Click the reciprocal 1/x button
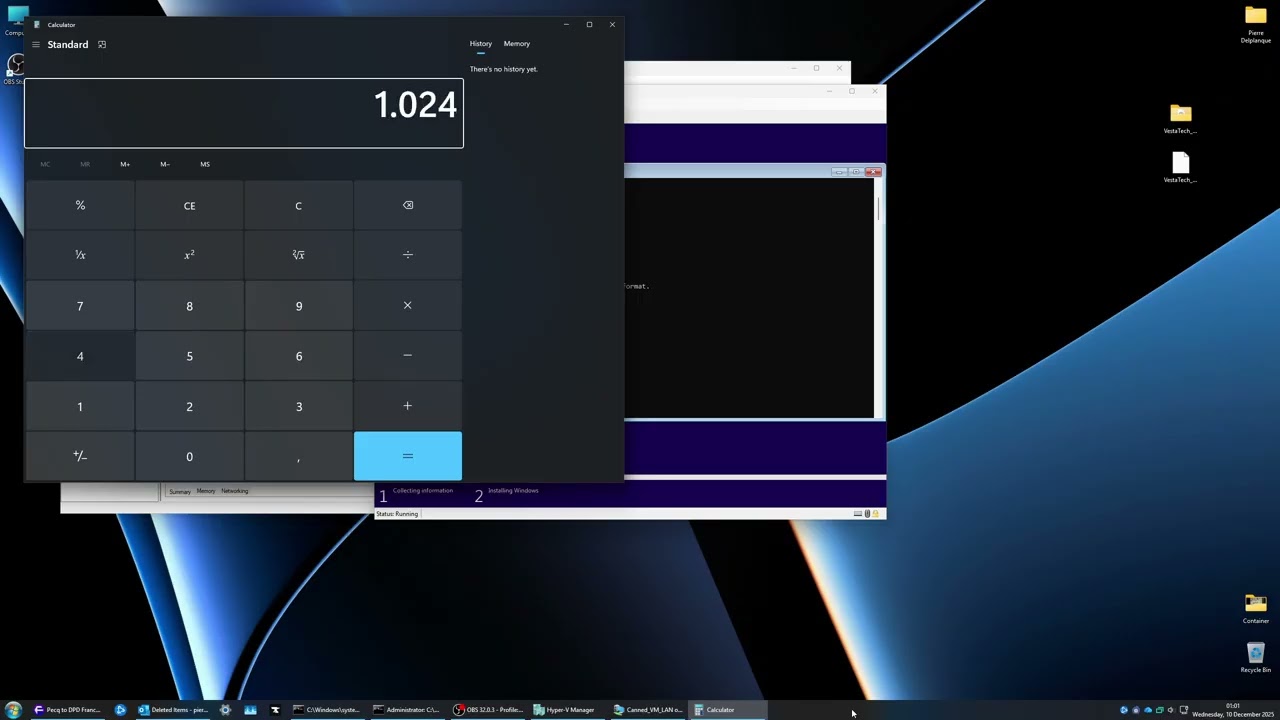 [80, 255]
